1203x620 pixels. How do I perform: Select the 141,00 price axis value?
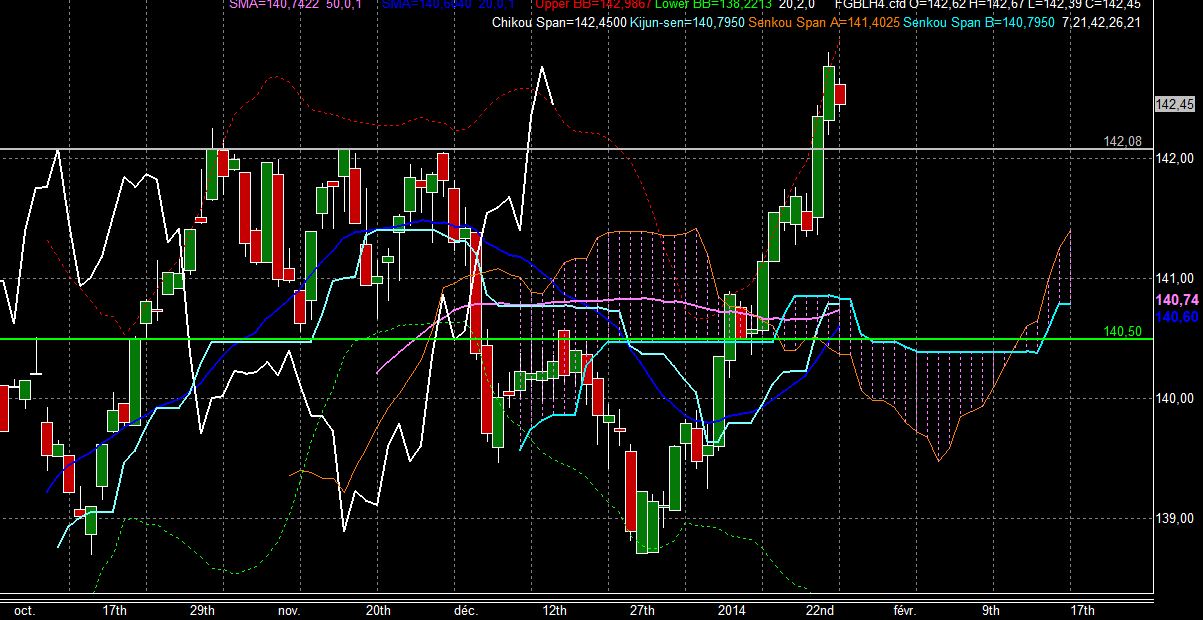pyautogui.click(x=1176, y=279)
